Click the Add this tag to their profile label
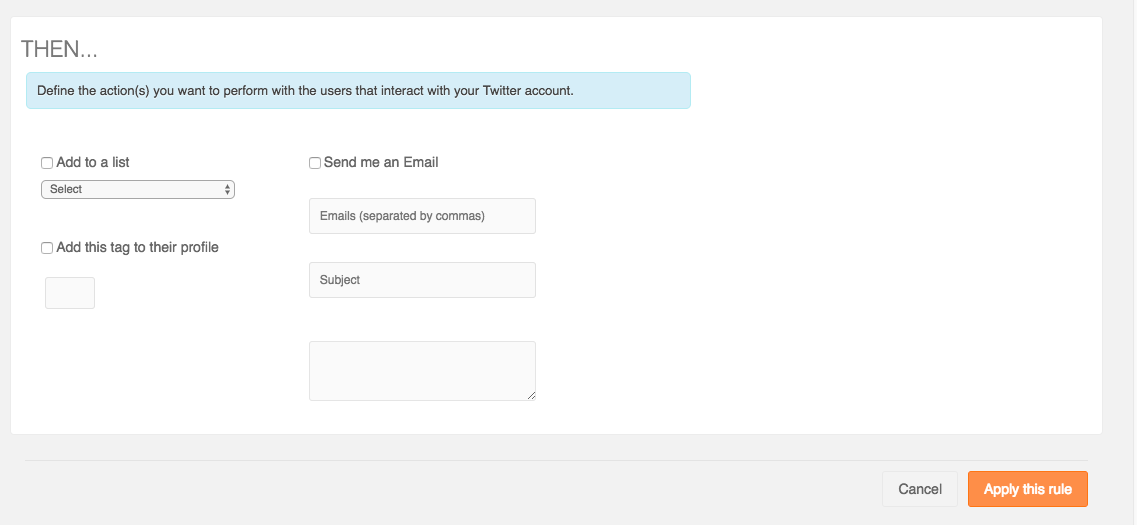This screenshot has height=525, width=1137. [x=137, y=247]
